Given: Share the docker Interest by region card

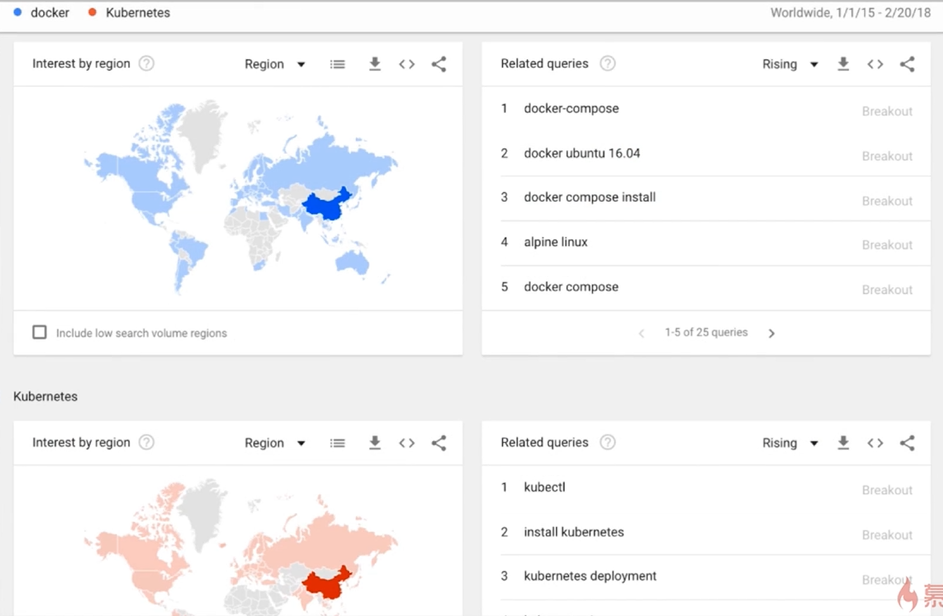Looking at the screenshot, I should 439,64.
